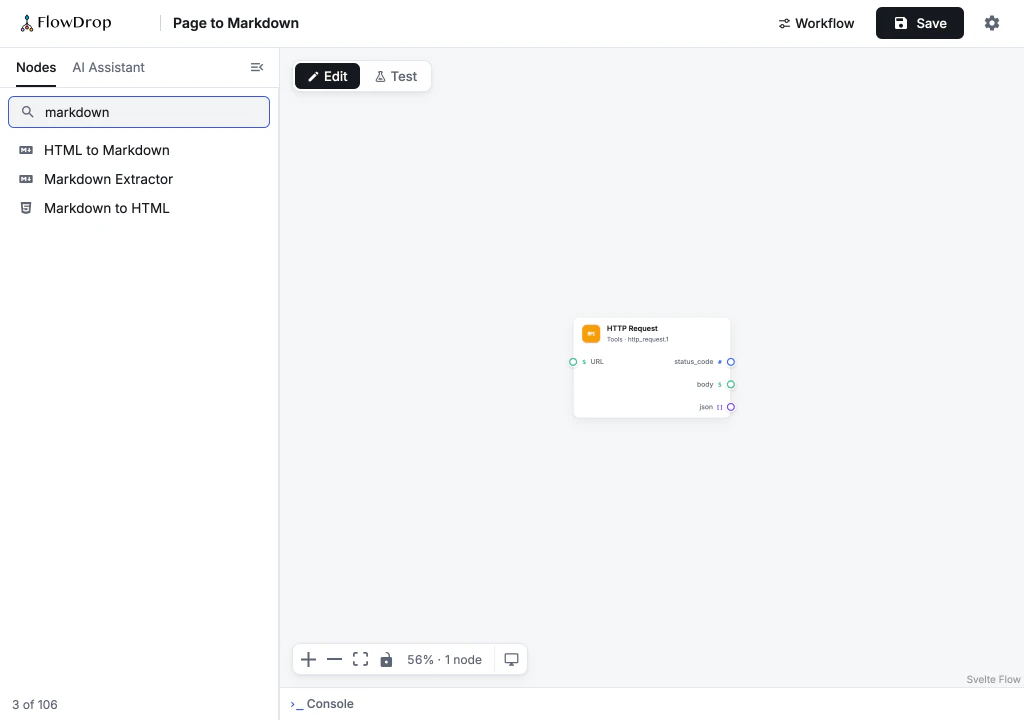This screenshot has height=720, width=1024.
Task: Click the fit view icon
Action: pos(360,660)
